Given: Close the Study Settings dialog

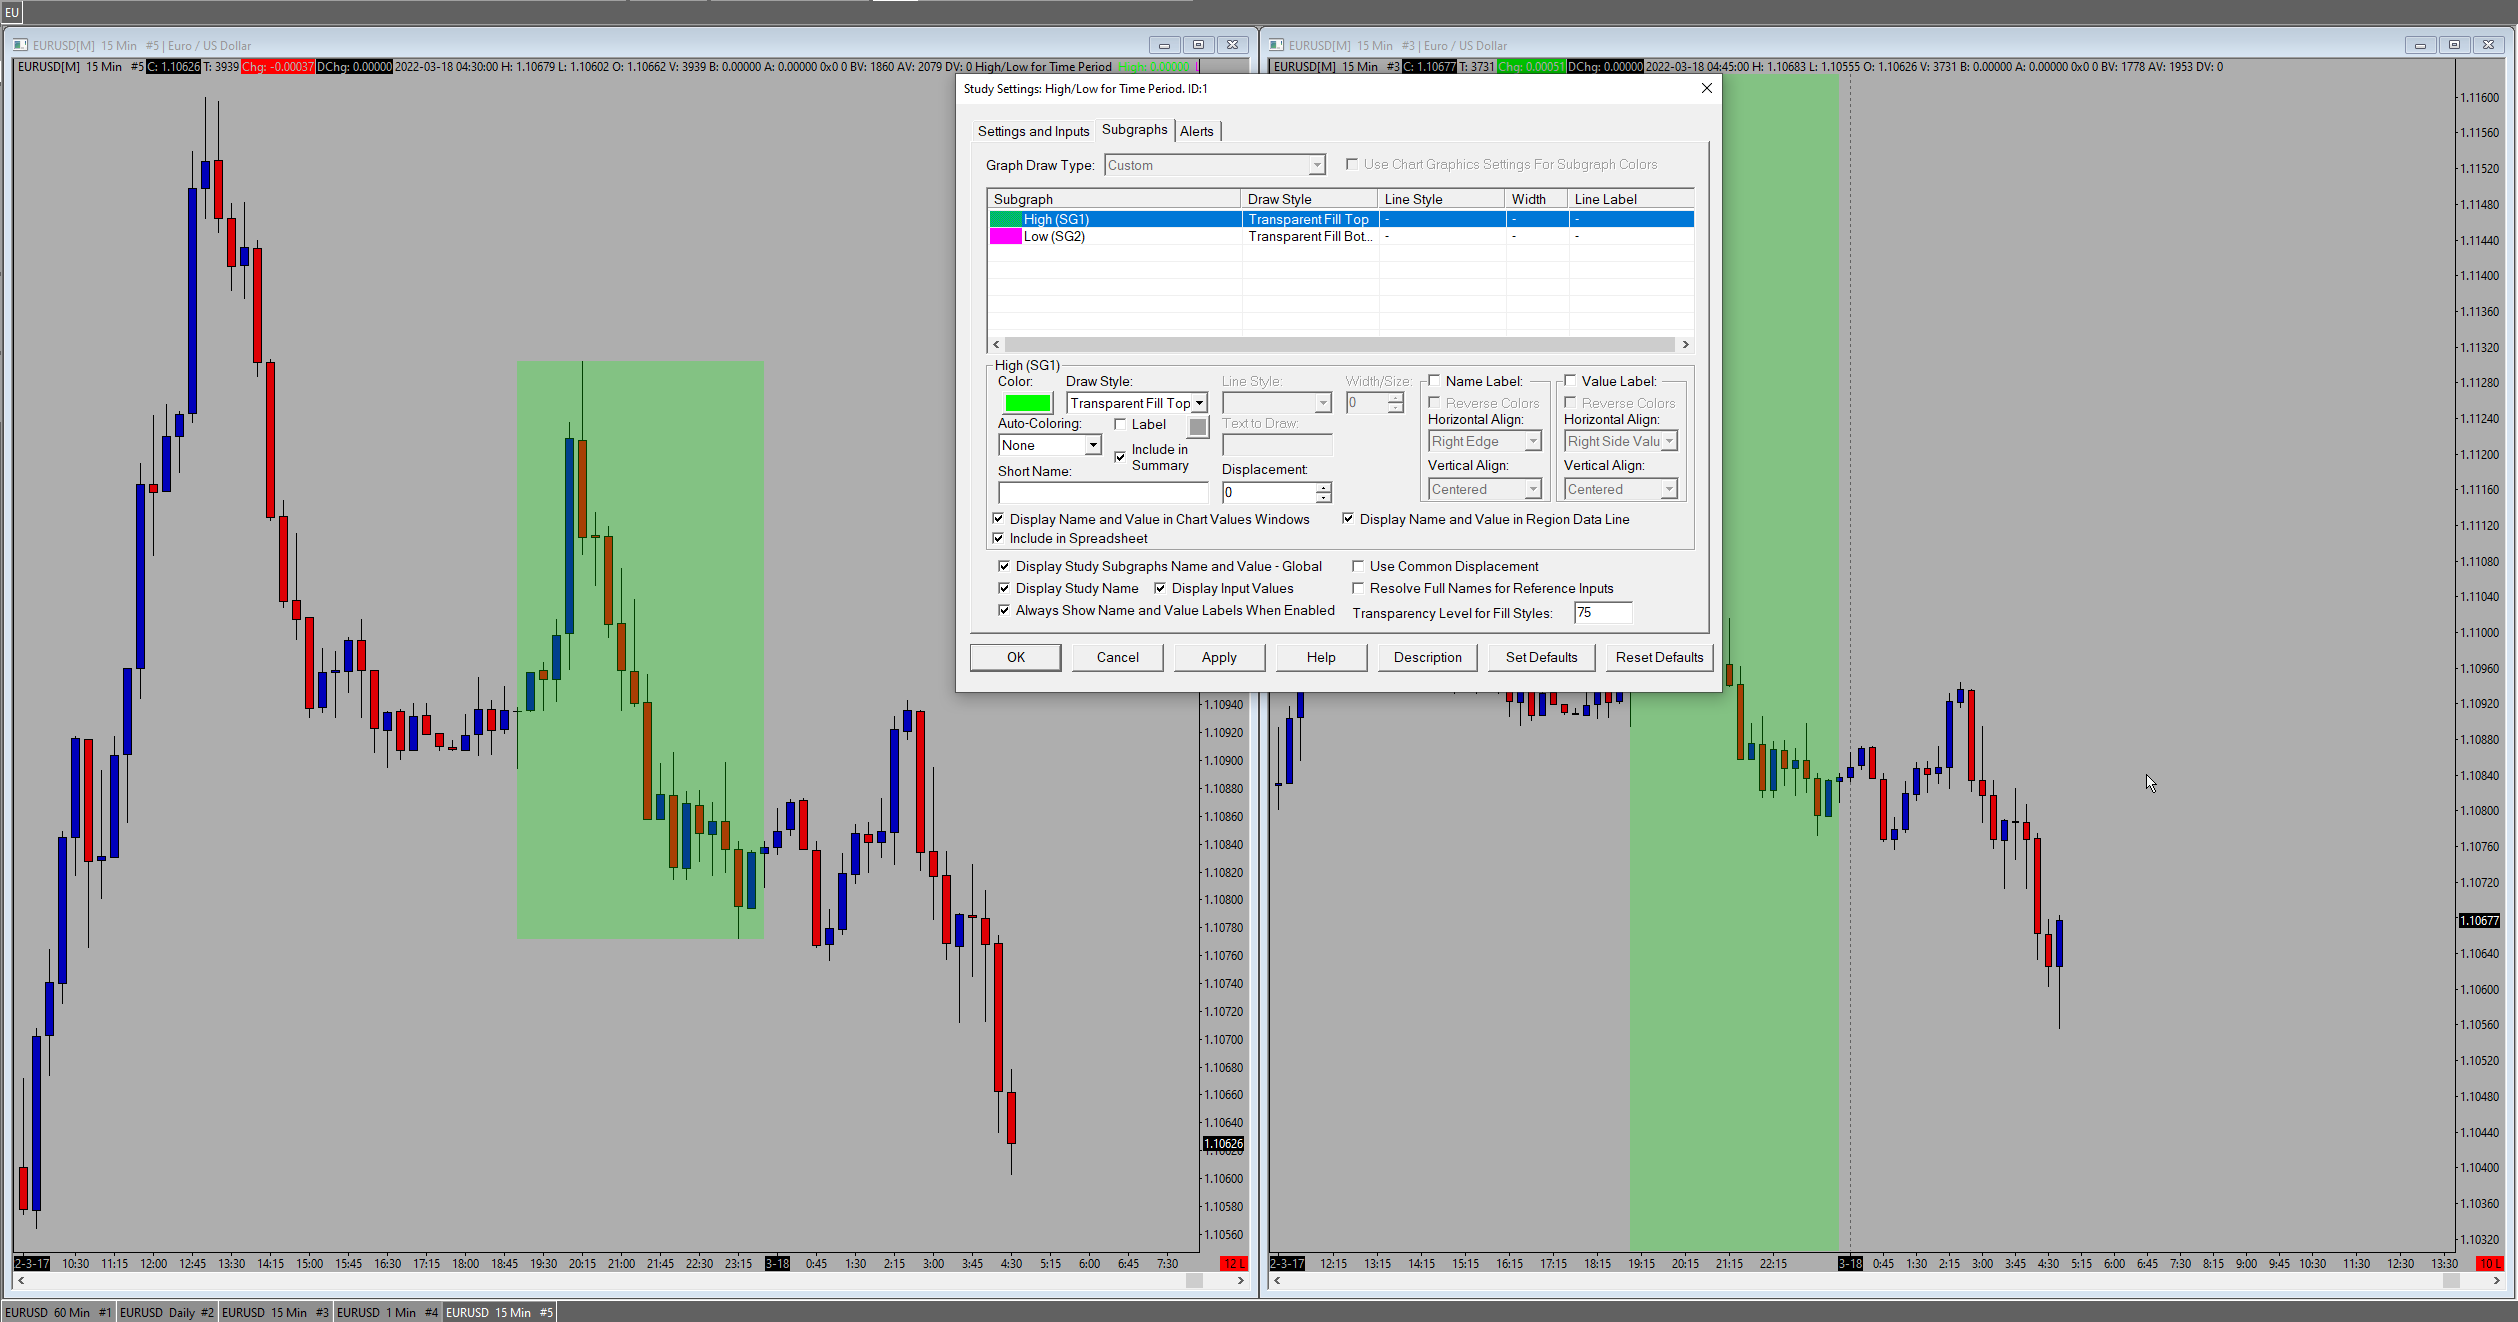Looking at the screenshot, I should pyautogui.click(x=1706, y=88).
